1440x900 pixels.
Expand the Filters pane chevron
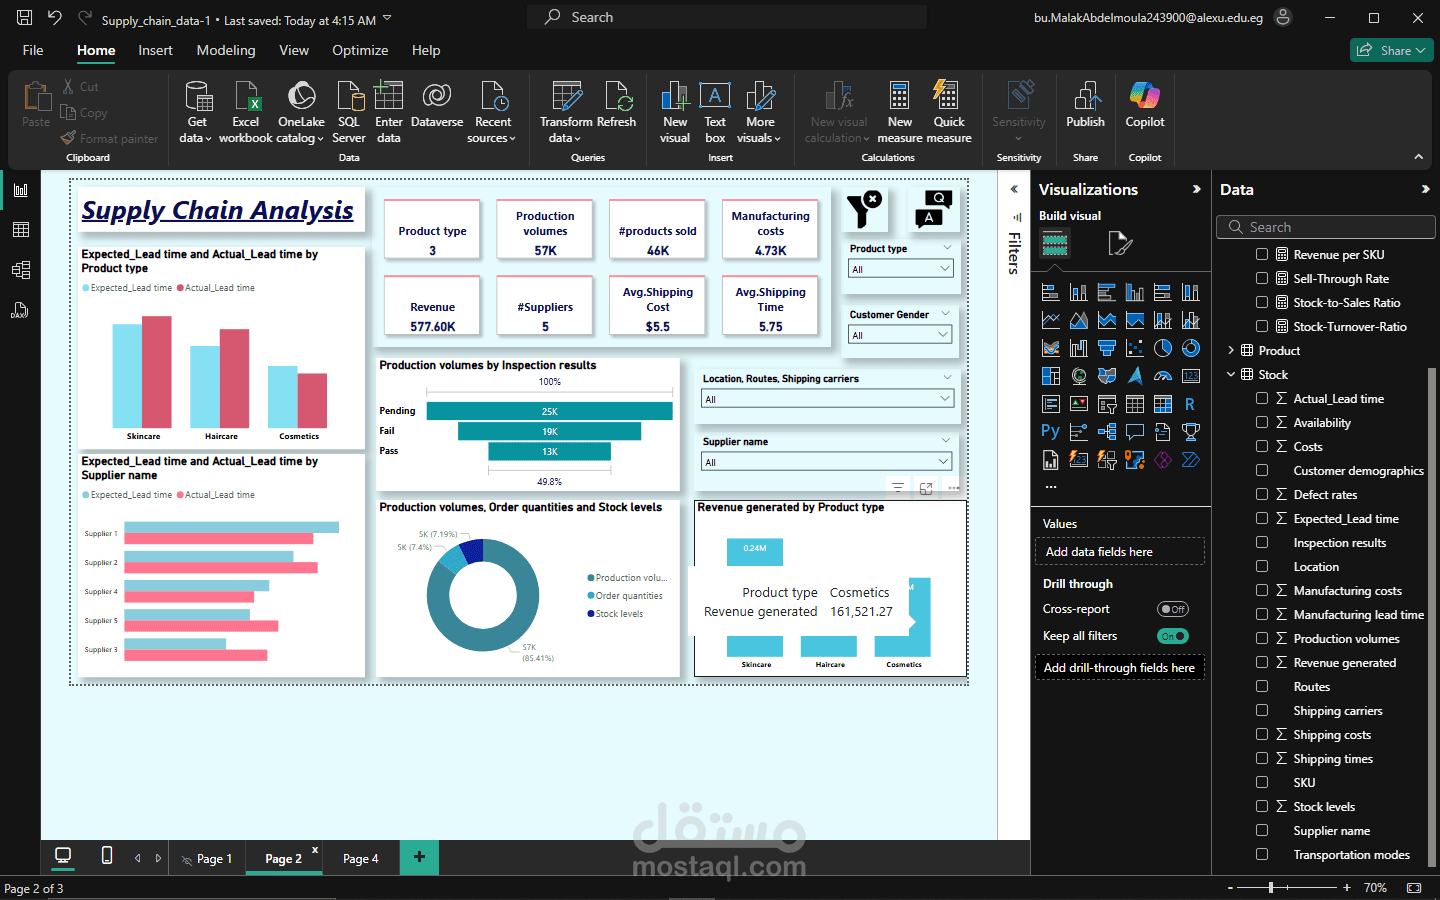coord(1014,189)
